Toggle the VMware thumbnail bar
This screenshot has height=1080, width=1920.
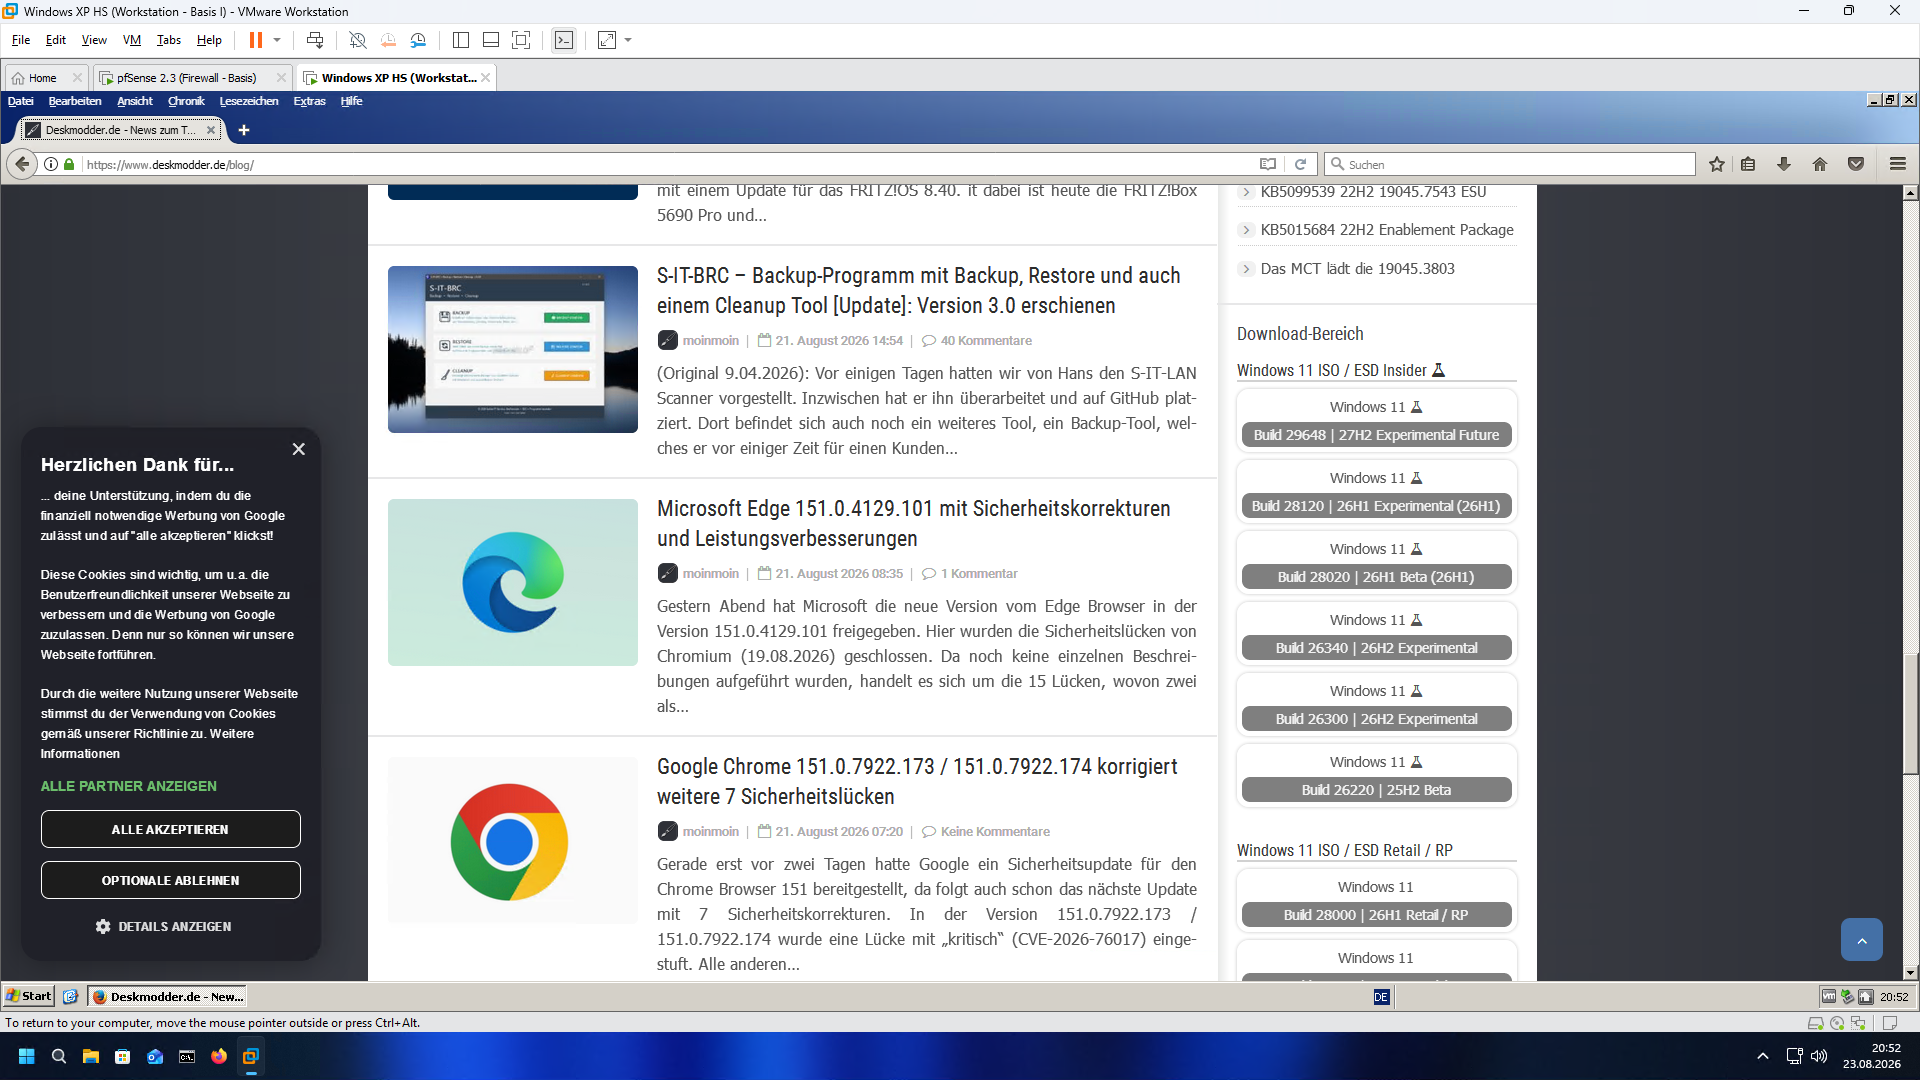click(491, 40)
